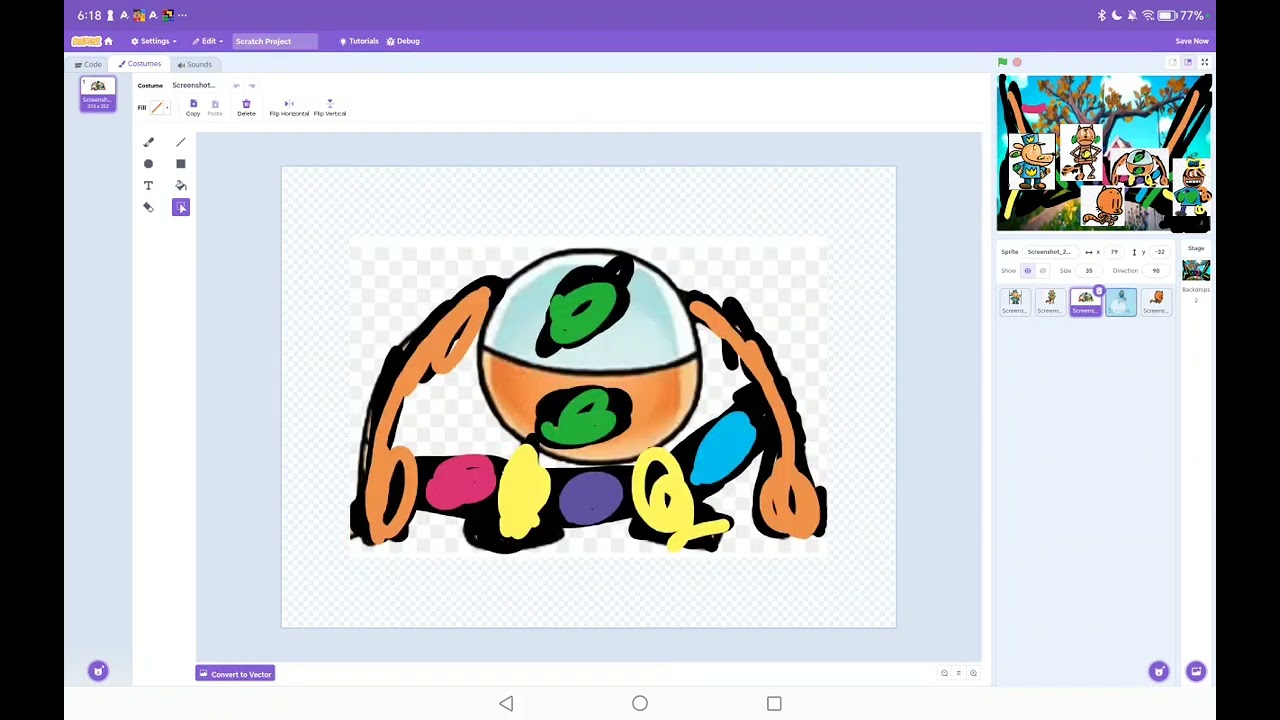Stop the project with red button
Screen dimensions: 1280x720
tap(1017, 62)
